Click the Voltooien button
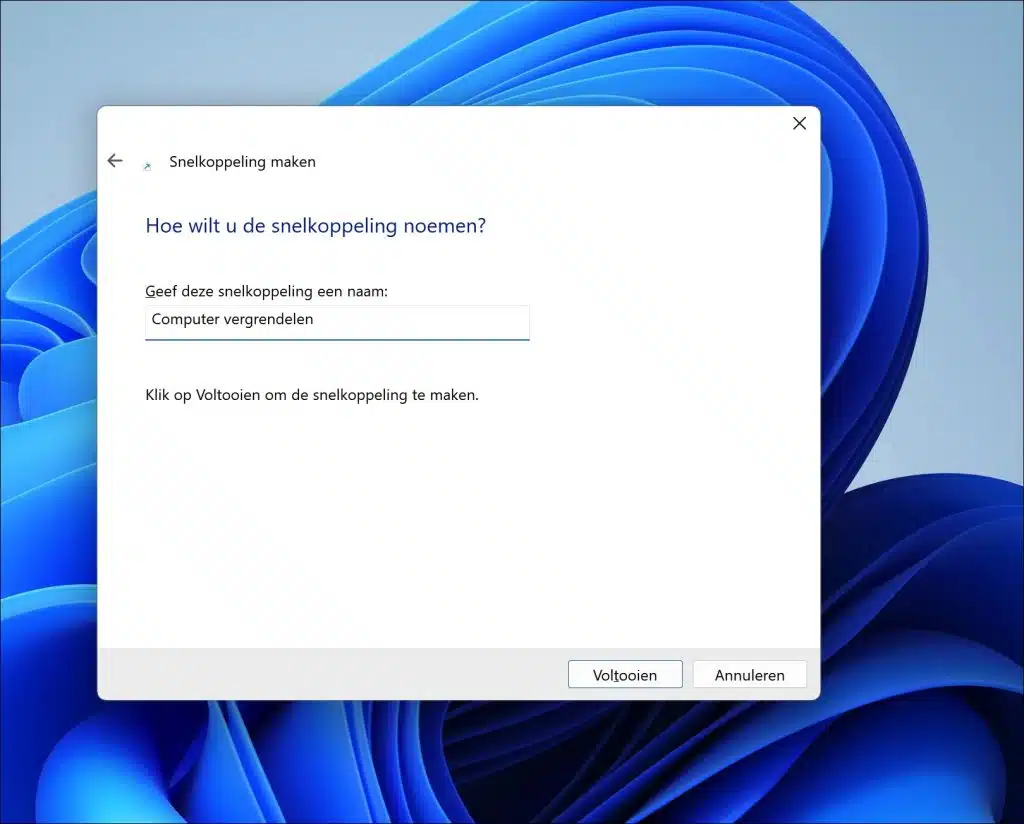Screen dimensions: 1024x824 (x=624, y=674)
